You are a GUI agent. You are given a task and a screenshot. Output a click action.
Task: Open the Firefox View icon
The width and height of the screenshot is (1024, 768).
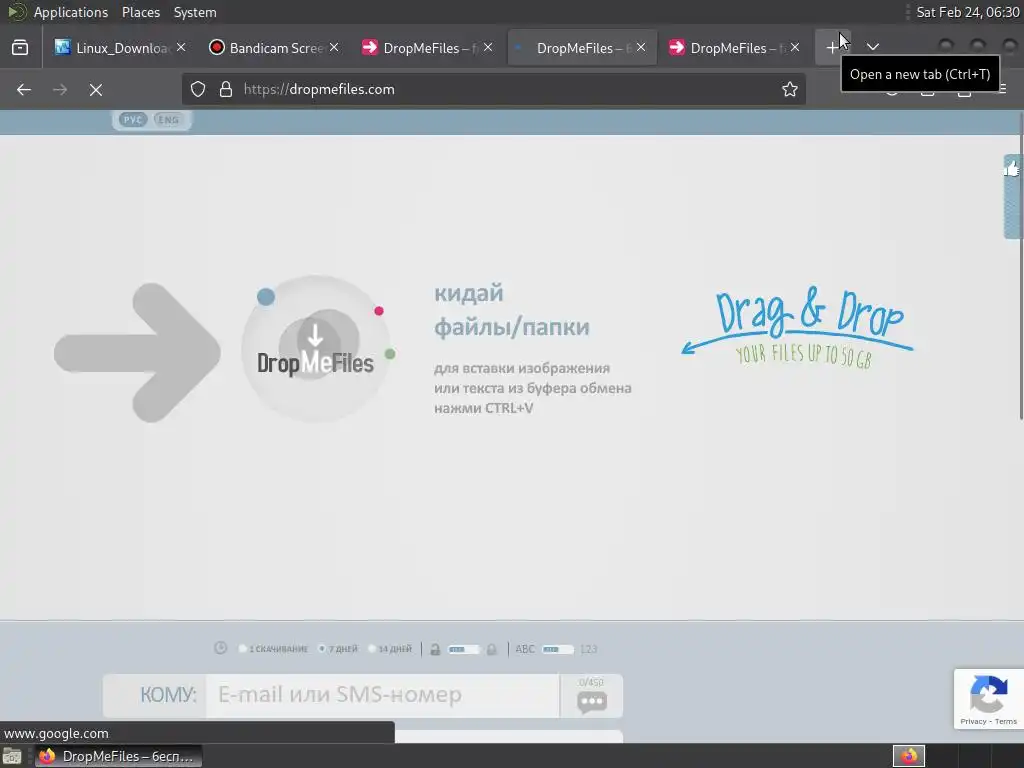pos(20,48)
